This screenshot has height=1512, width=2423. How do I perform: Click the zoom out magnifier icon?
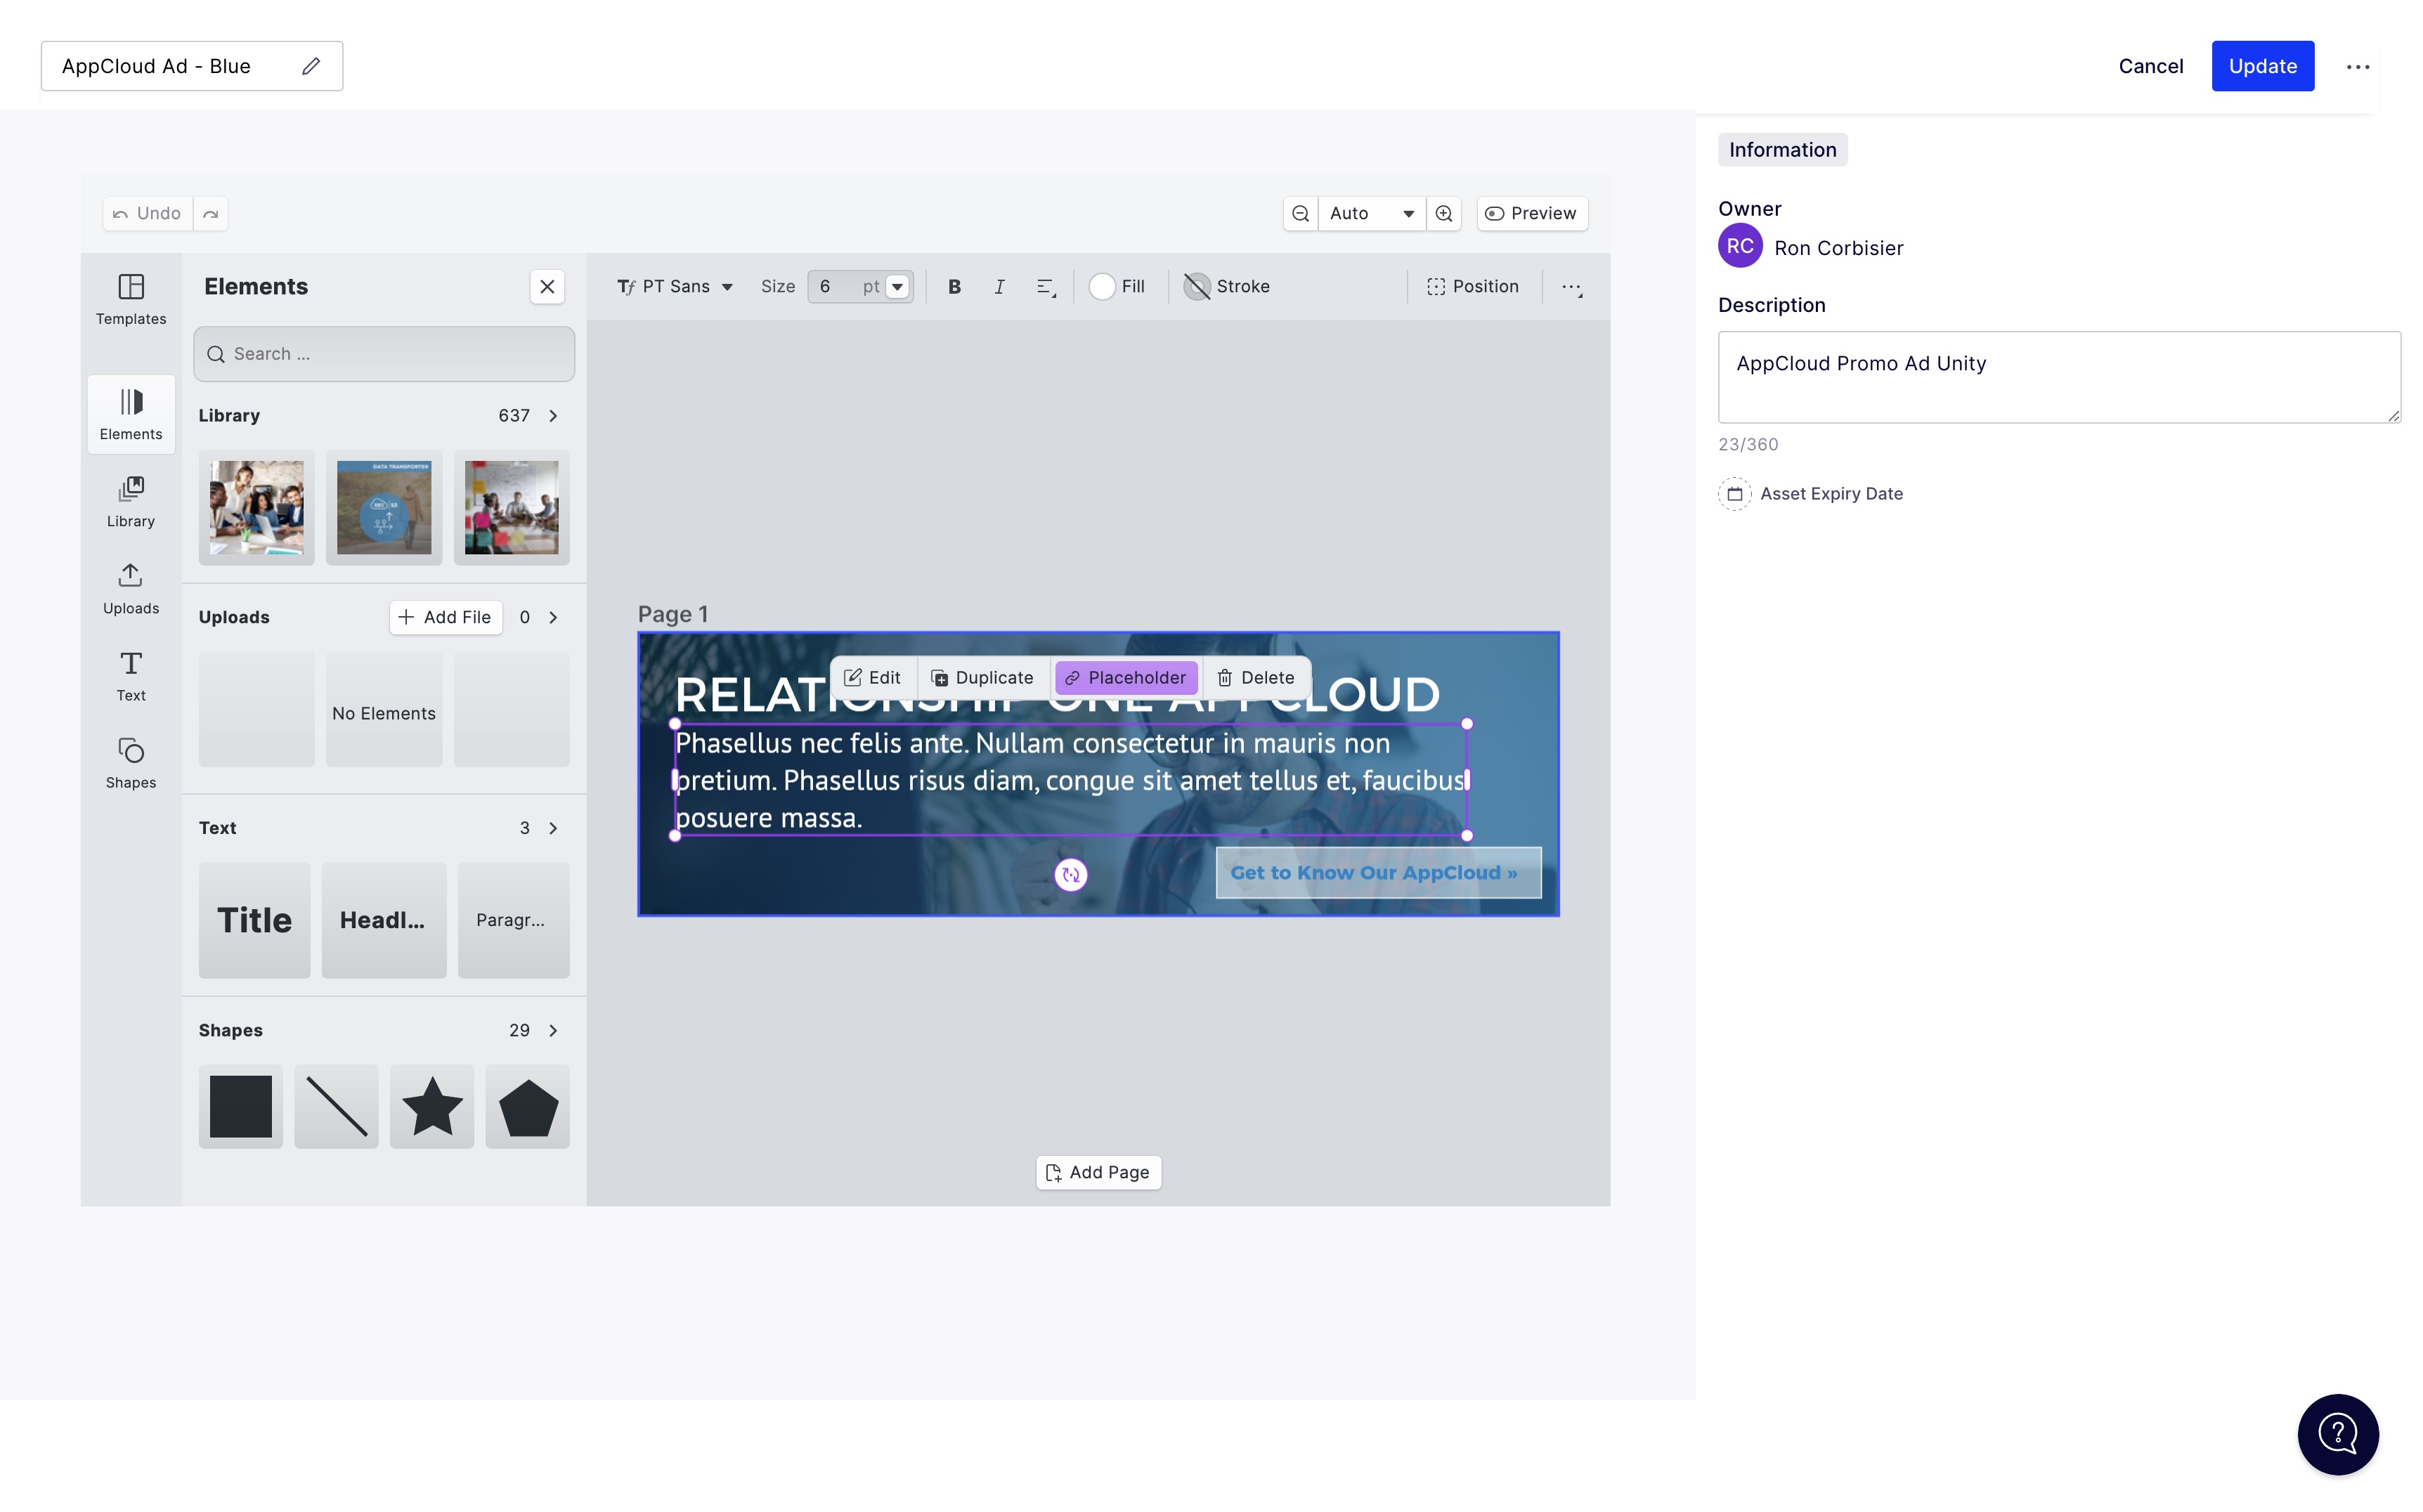pyautogui.click(x=1300, y=213)
